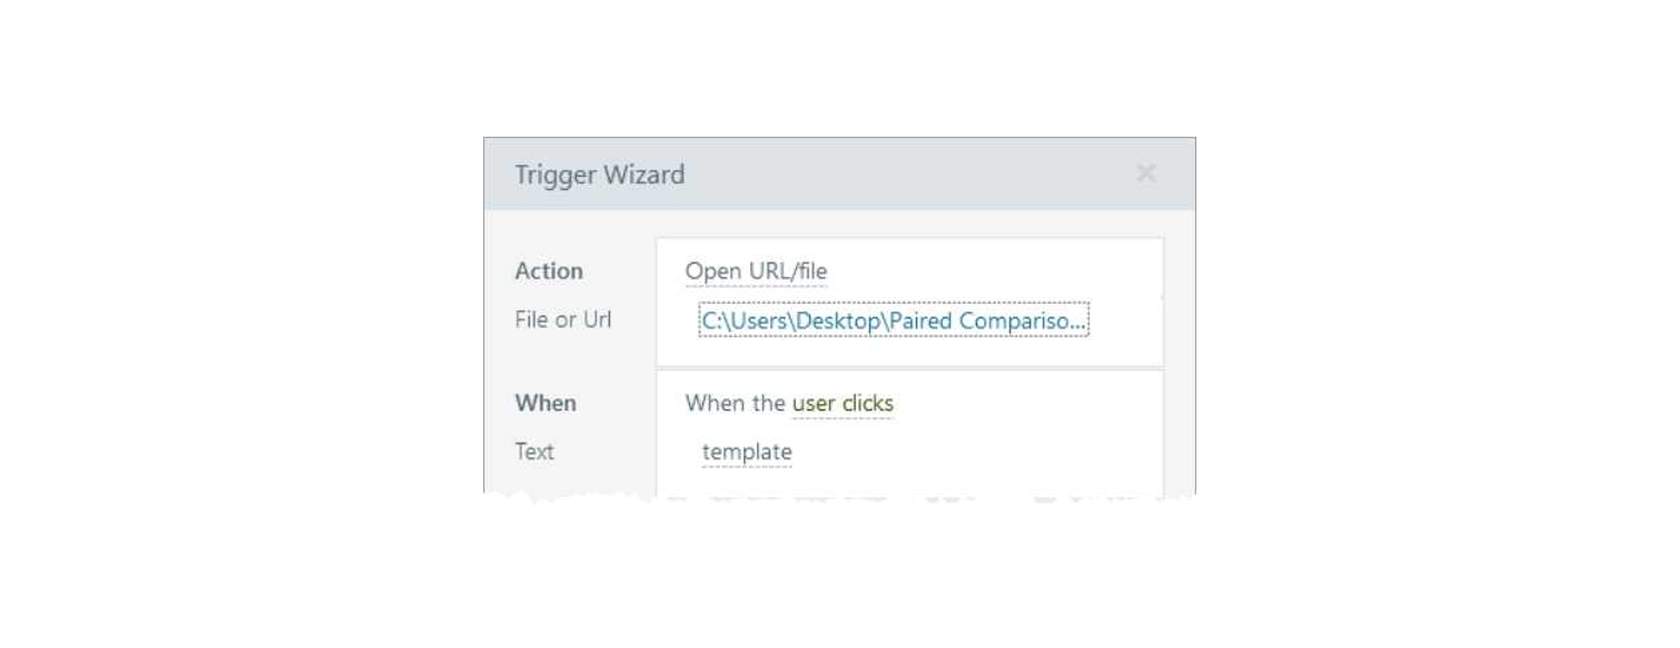The image size is (1680, 648).
Task: Click the 'When the' phrase text
Action: [x=735, y=403]
